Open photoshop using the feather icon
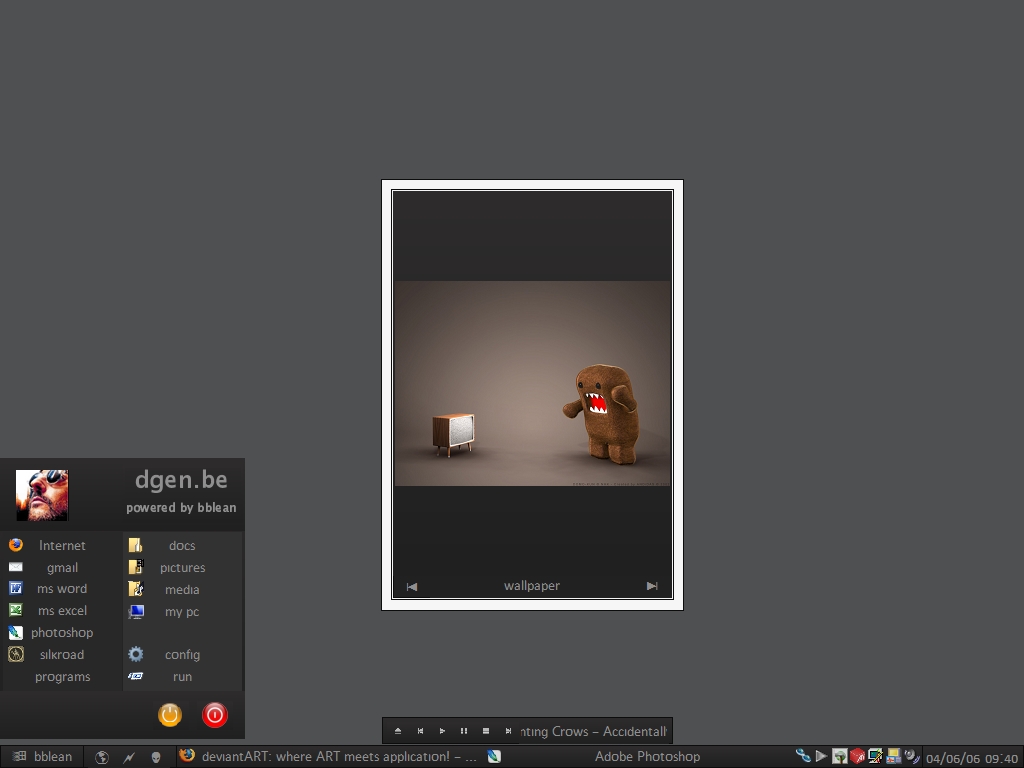 [16, 632]
